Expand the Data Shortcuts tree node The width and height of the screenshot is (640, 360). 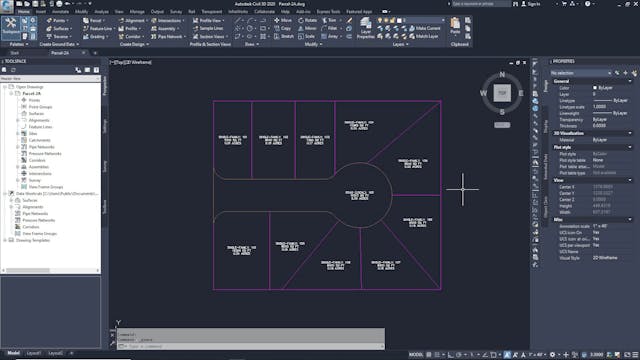point(5,193)
